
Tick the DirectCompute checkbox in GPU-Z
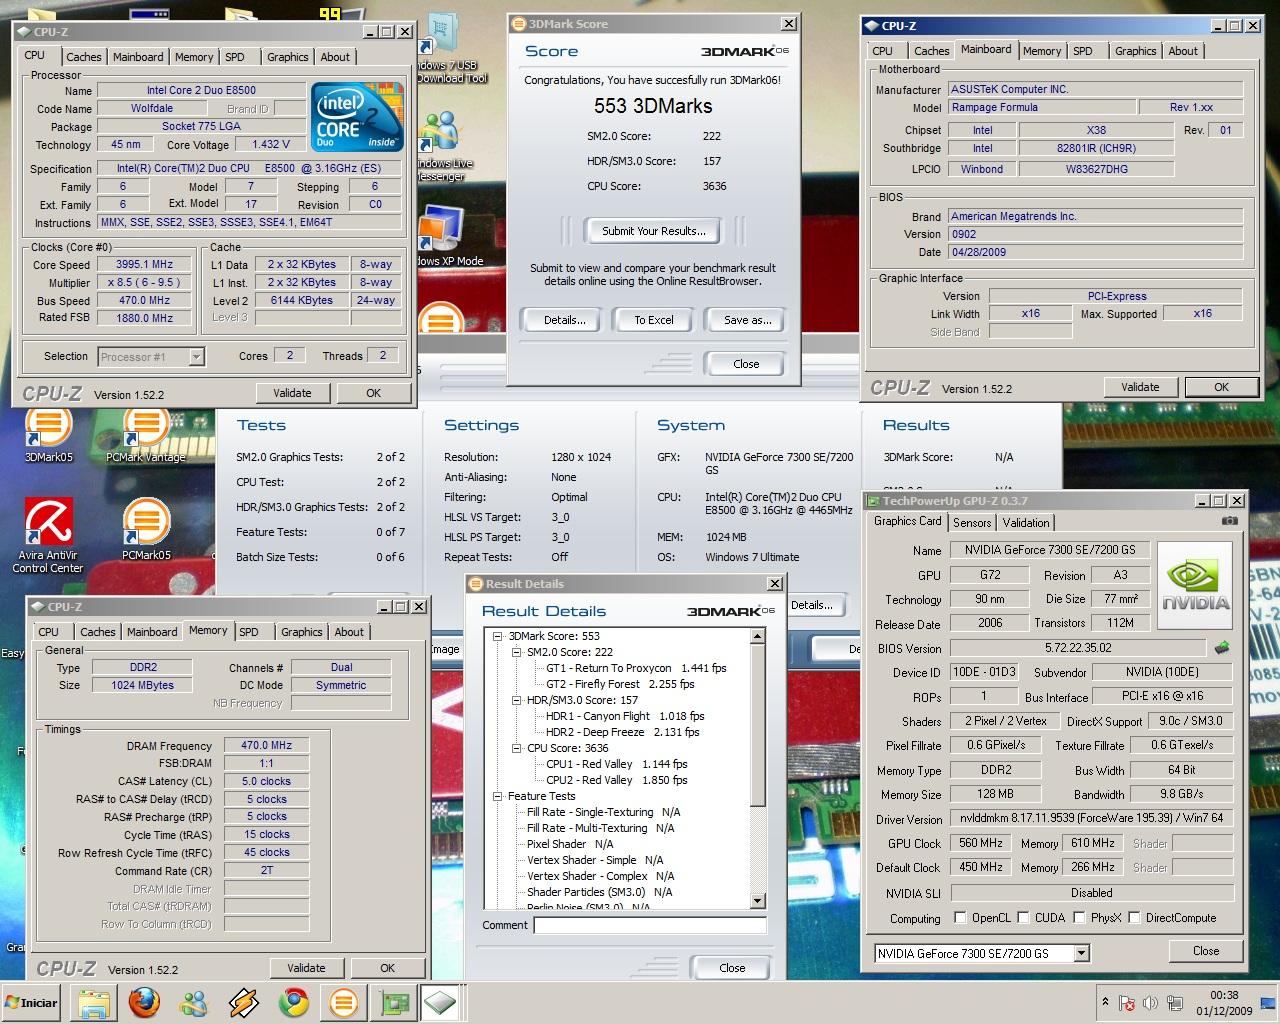(1134, 917)
